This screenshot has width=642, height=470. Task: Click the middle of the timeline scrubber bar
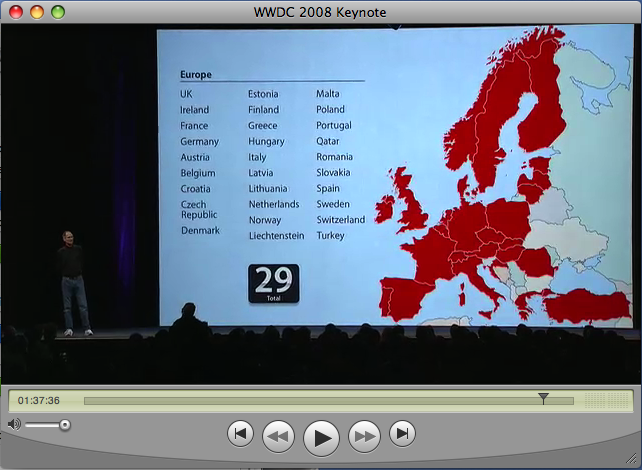pos(328,401)
